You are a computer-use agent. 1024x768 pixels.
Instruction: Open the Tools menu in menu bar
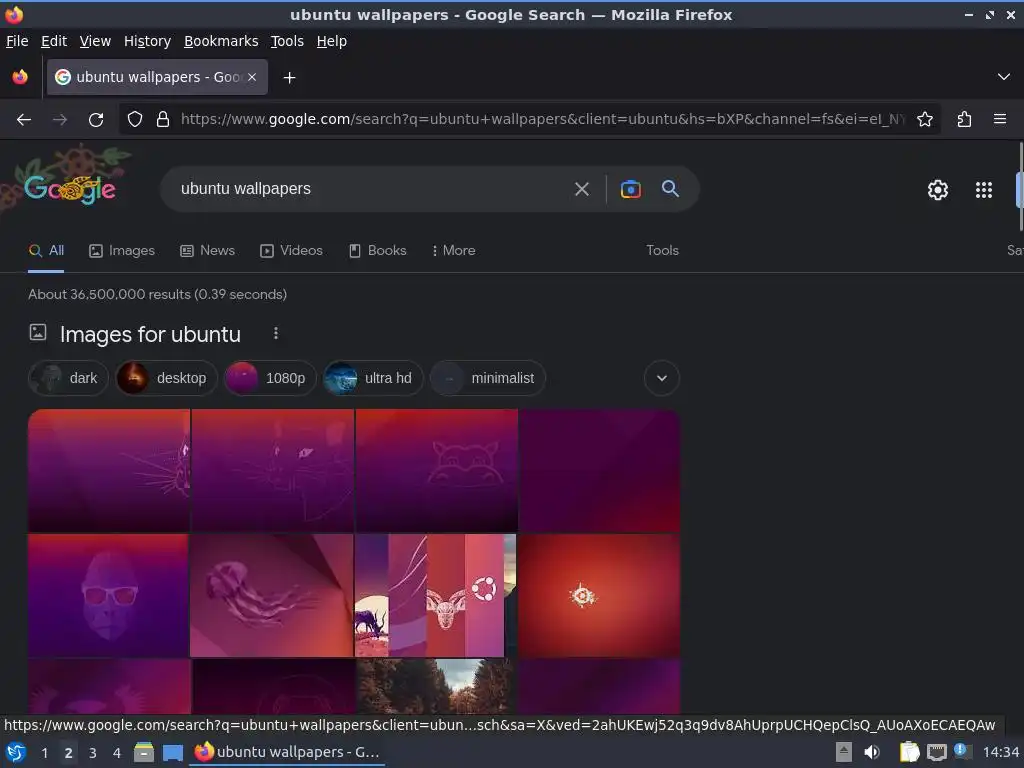point(287,41)
